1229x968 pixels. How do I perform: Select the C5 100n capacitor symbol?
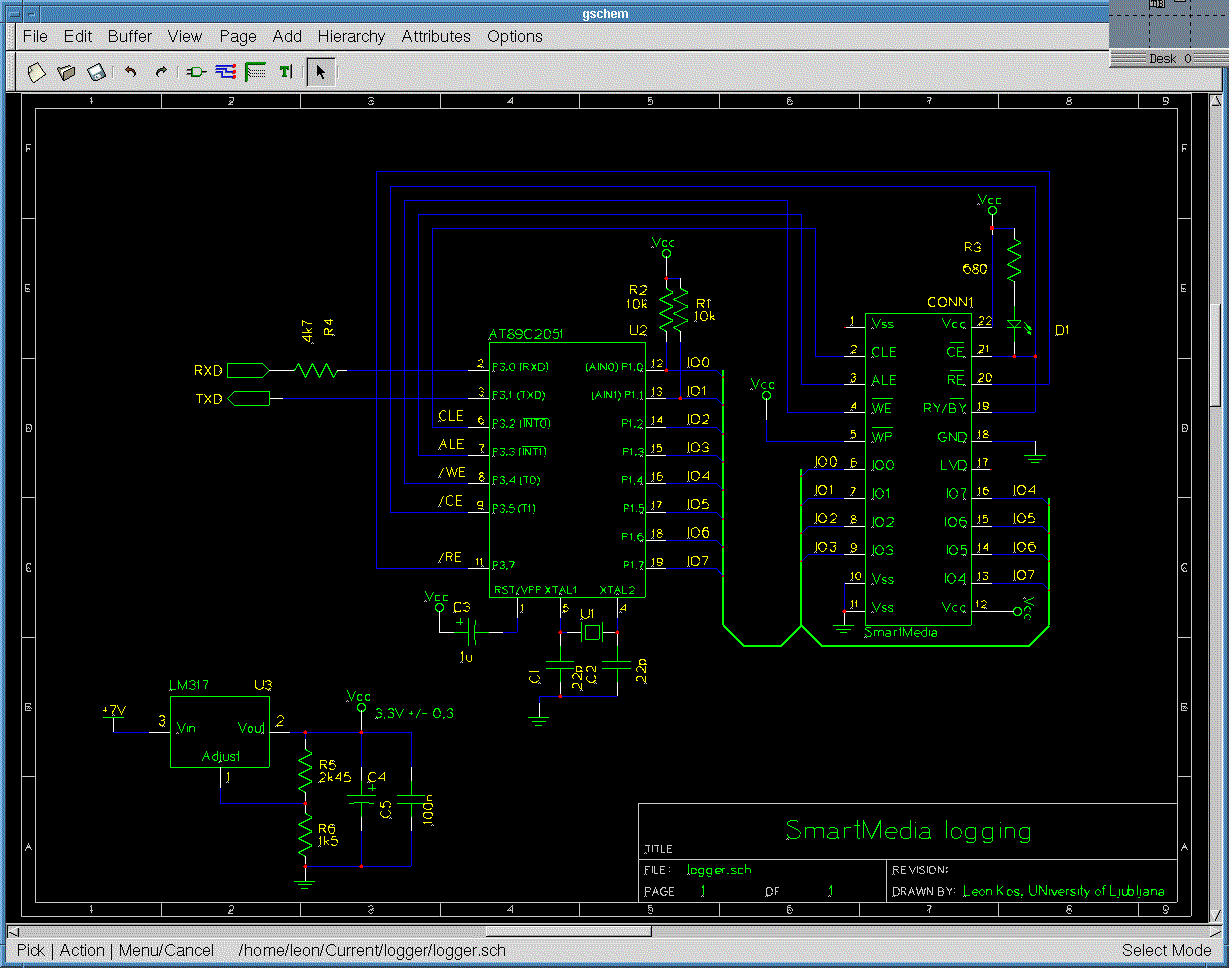click(410, 799)
